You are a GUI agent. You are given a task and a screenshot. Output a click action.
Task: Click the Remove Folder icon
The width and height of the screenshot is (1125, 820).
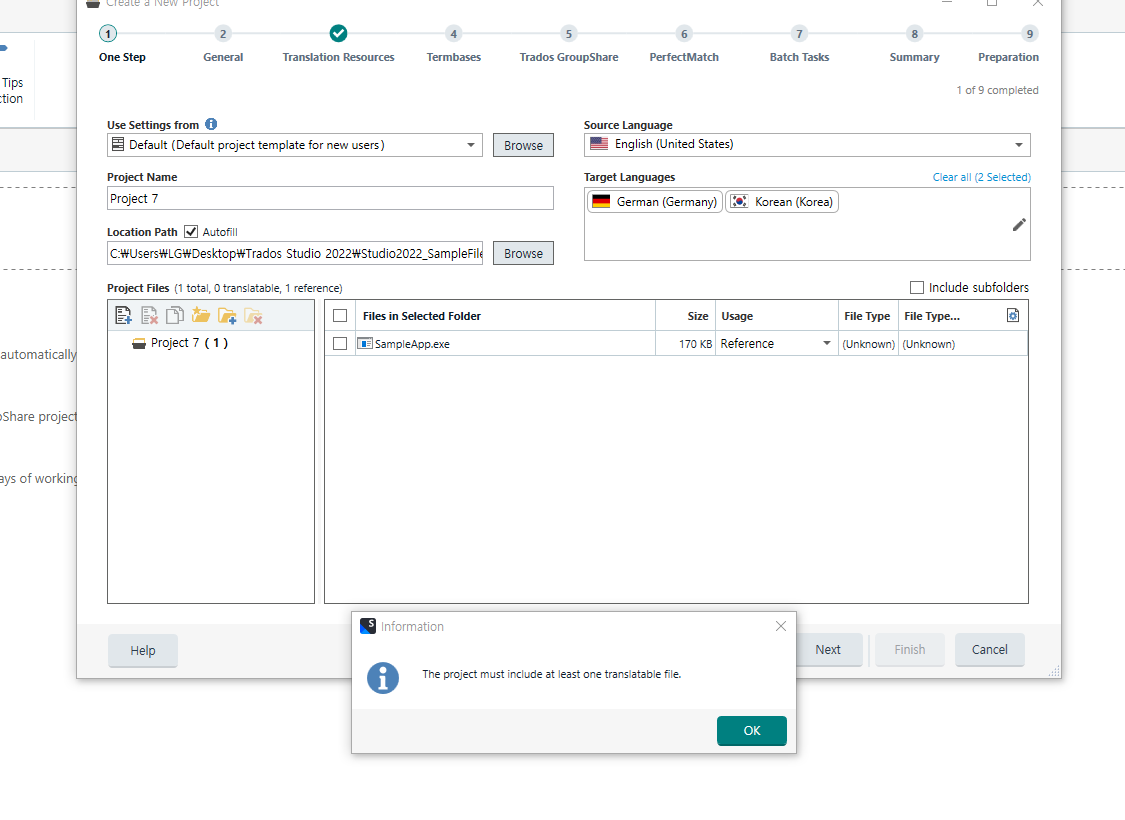[x=252, y=314]
